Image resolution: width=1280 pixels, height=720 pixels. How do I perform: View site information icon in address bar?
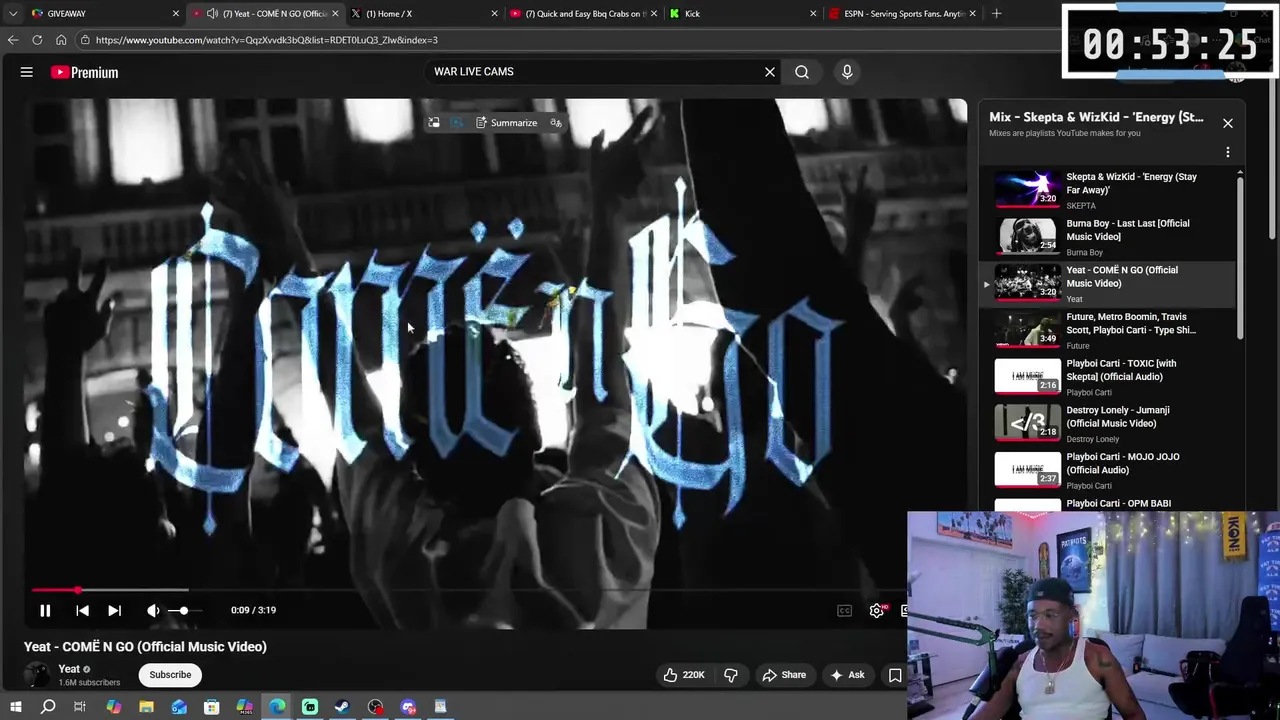pos(86,40)
